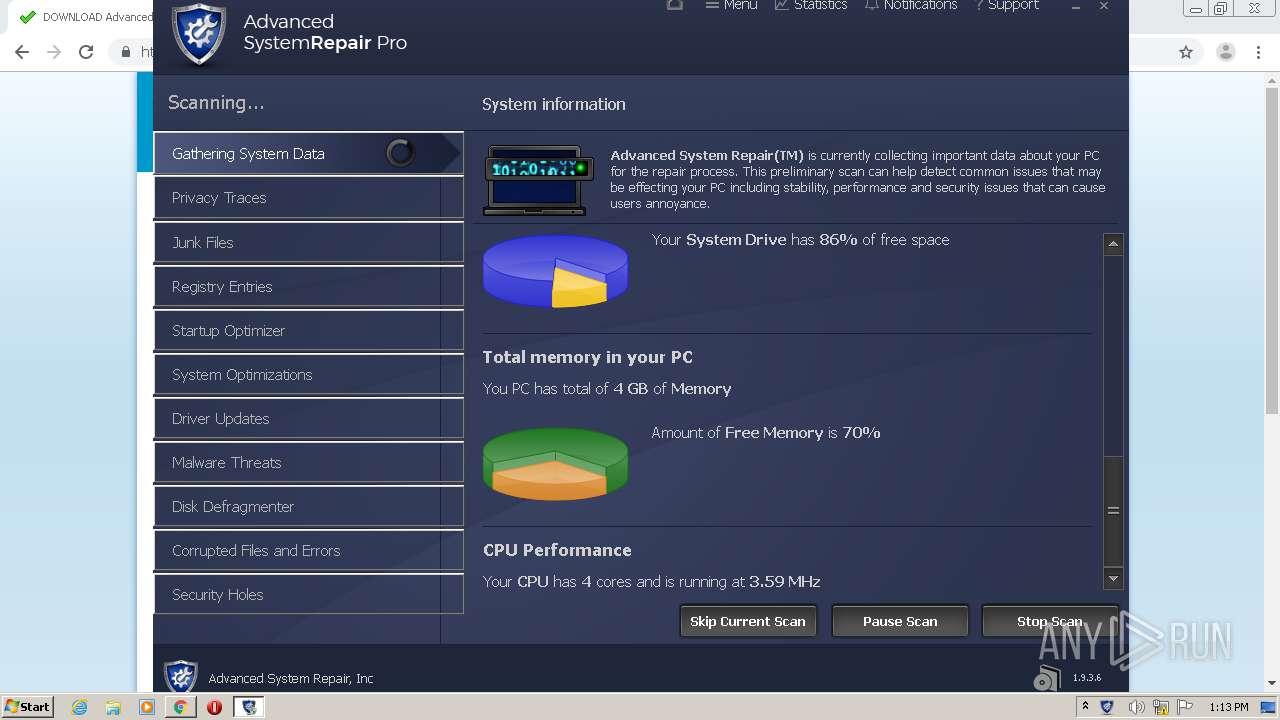The width and height of the screenshot is (1280, 720).
Task: Select System Optimizations scan step
Action: pyautogui.click(x=308, y=374)
